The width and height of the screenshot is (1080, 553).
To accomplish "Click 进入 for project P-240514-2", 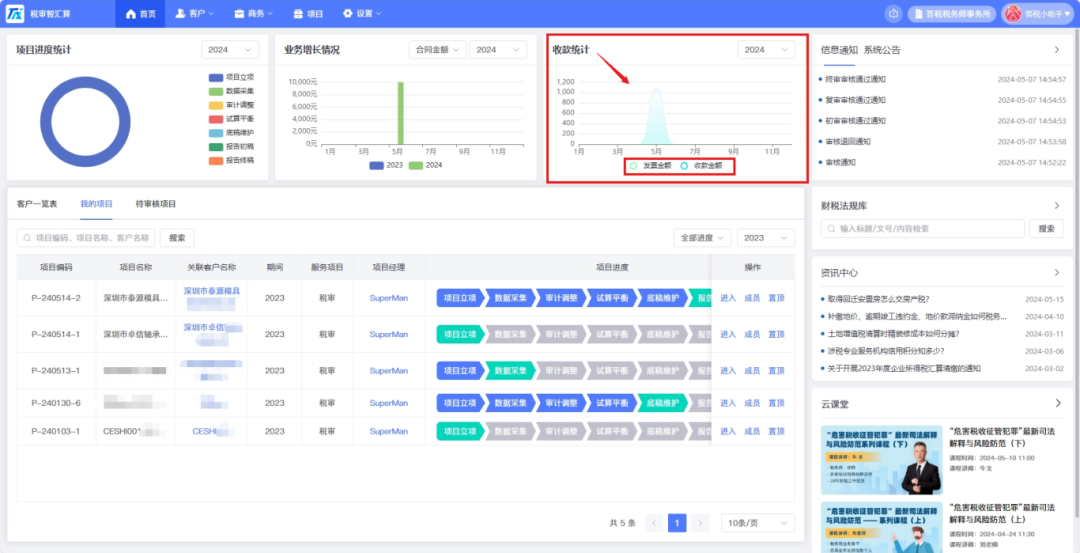I will tap(728, 298).
